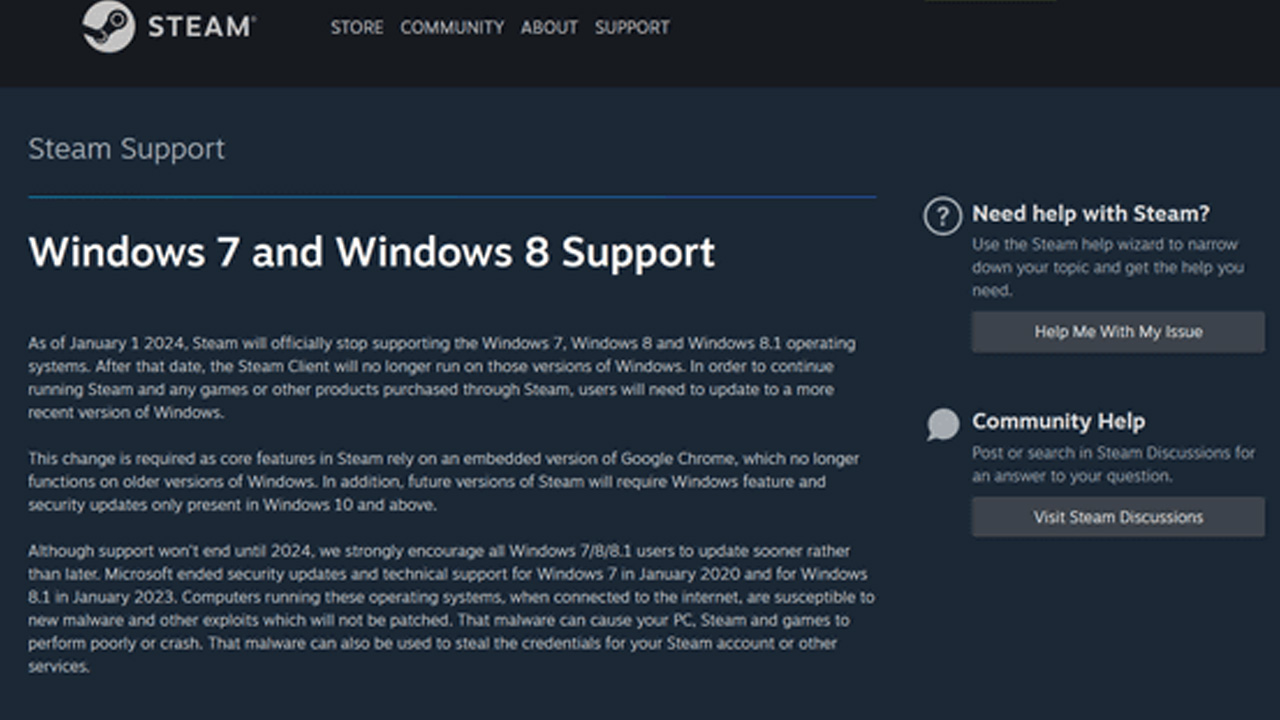
Task: Click the 'Post or search in Steam Discussions' description
Action: [1113, 465]
